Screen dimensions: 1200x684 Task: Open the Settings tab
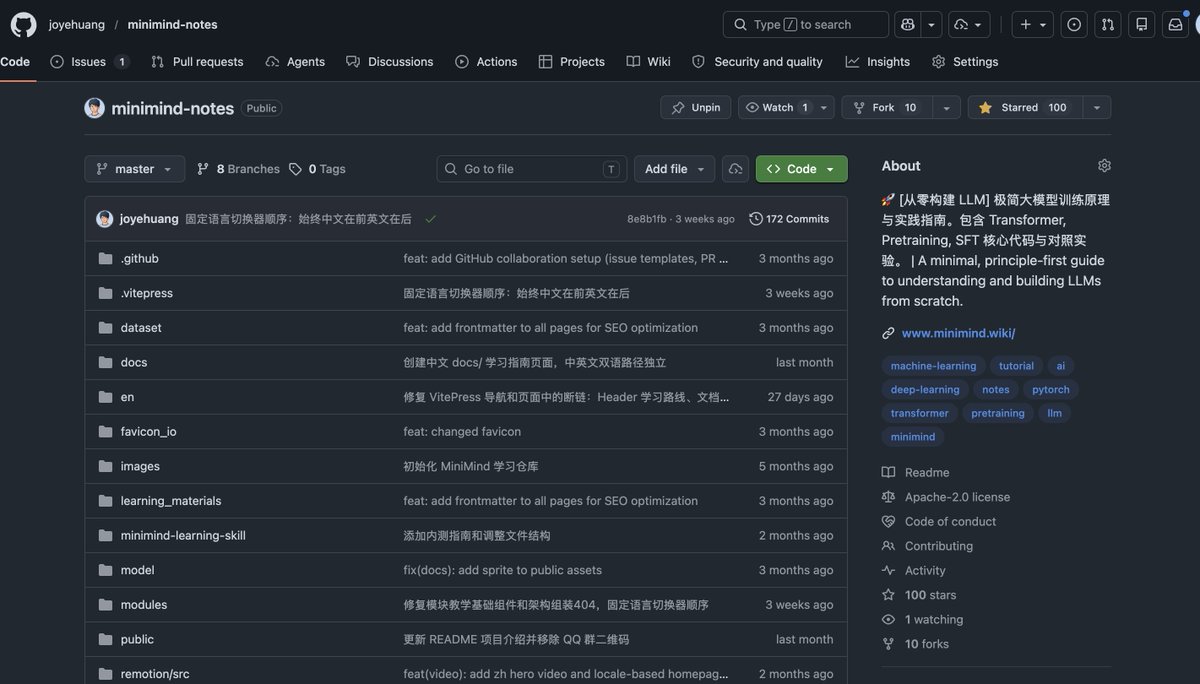click(965, 62)
